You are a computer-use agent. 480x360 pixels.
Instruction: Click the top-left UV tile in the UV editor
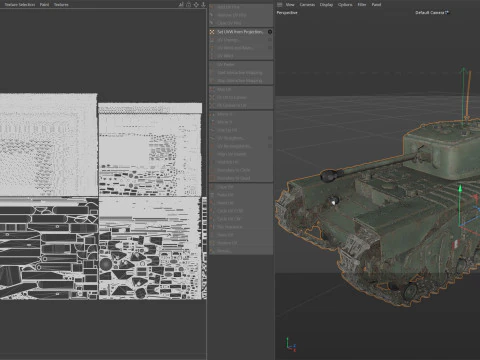[49, 145]
